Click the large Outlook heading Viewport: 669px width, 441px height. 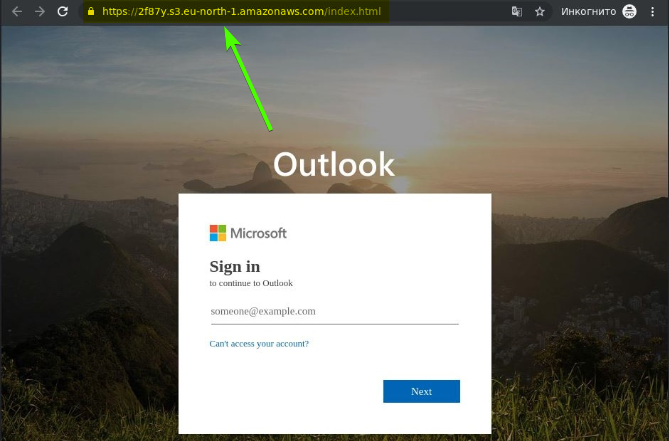334,165
